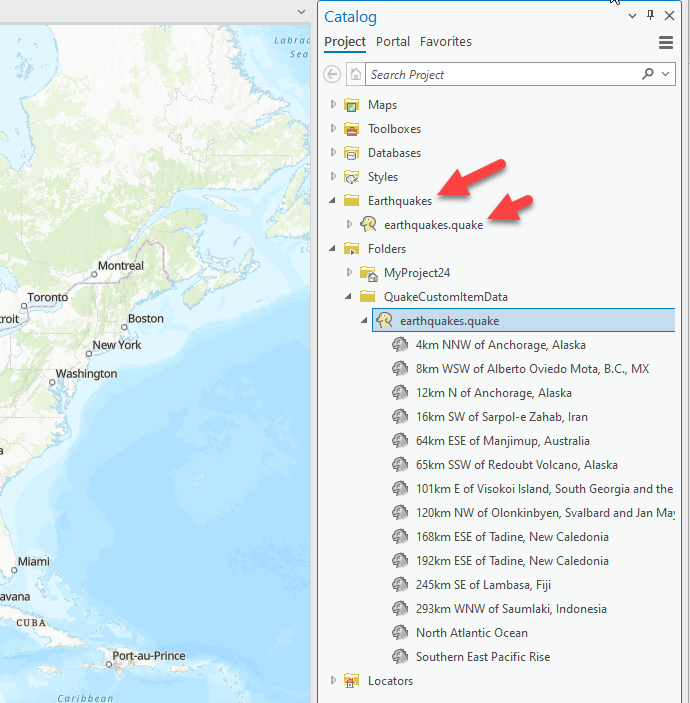
Task: Collapse the QuakeCustomItemData folder
Action: tap(349, 297)
